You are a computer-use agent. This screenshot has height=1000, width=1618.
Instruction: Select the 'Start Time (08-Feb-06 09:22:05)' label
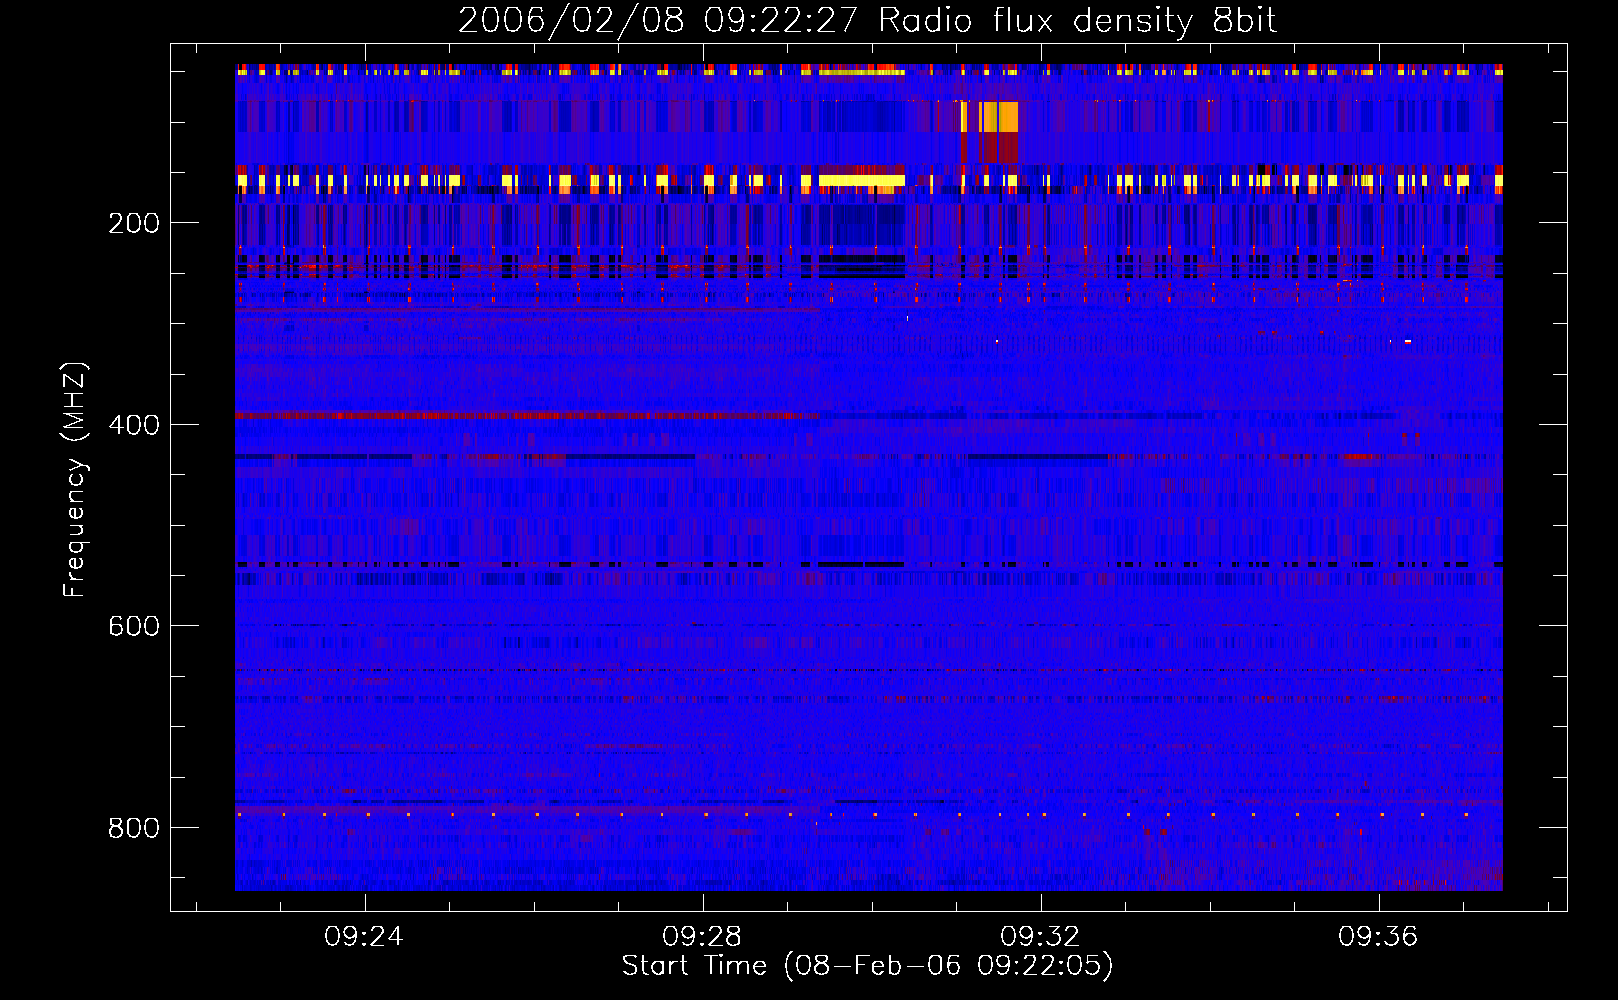867,966
